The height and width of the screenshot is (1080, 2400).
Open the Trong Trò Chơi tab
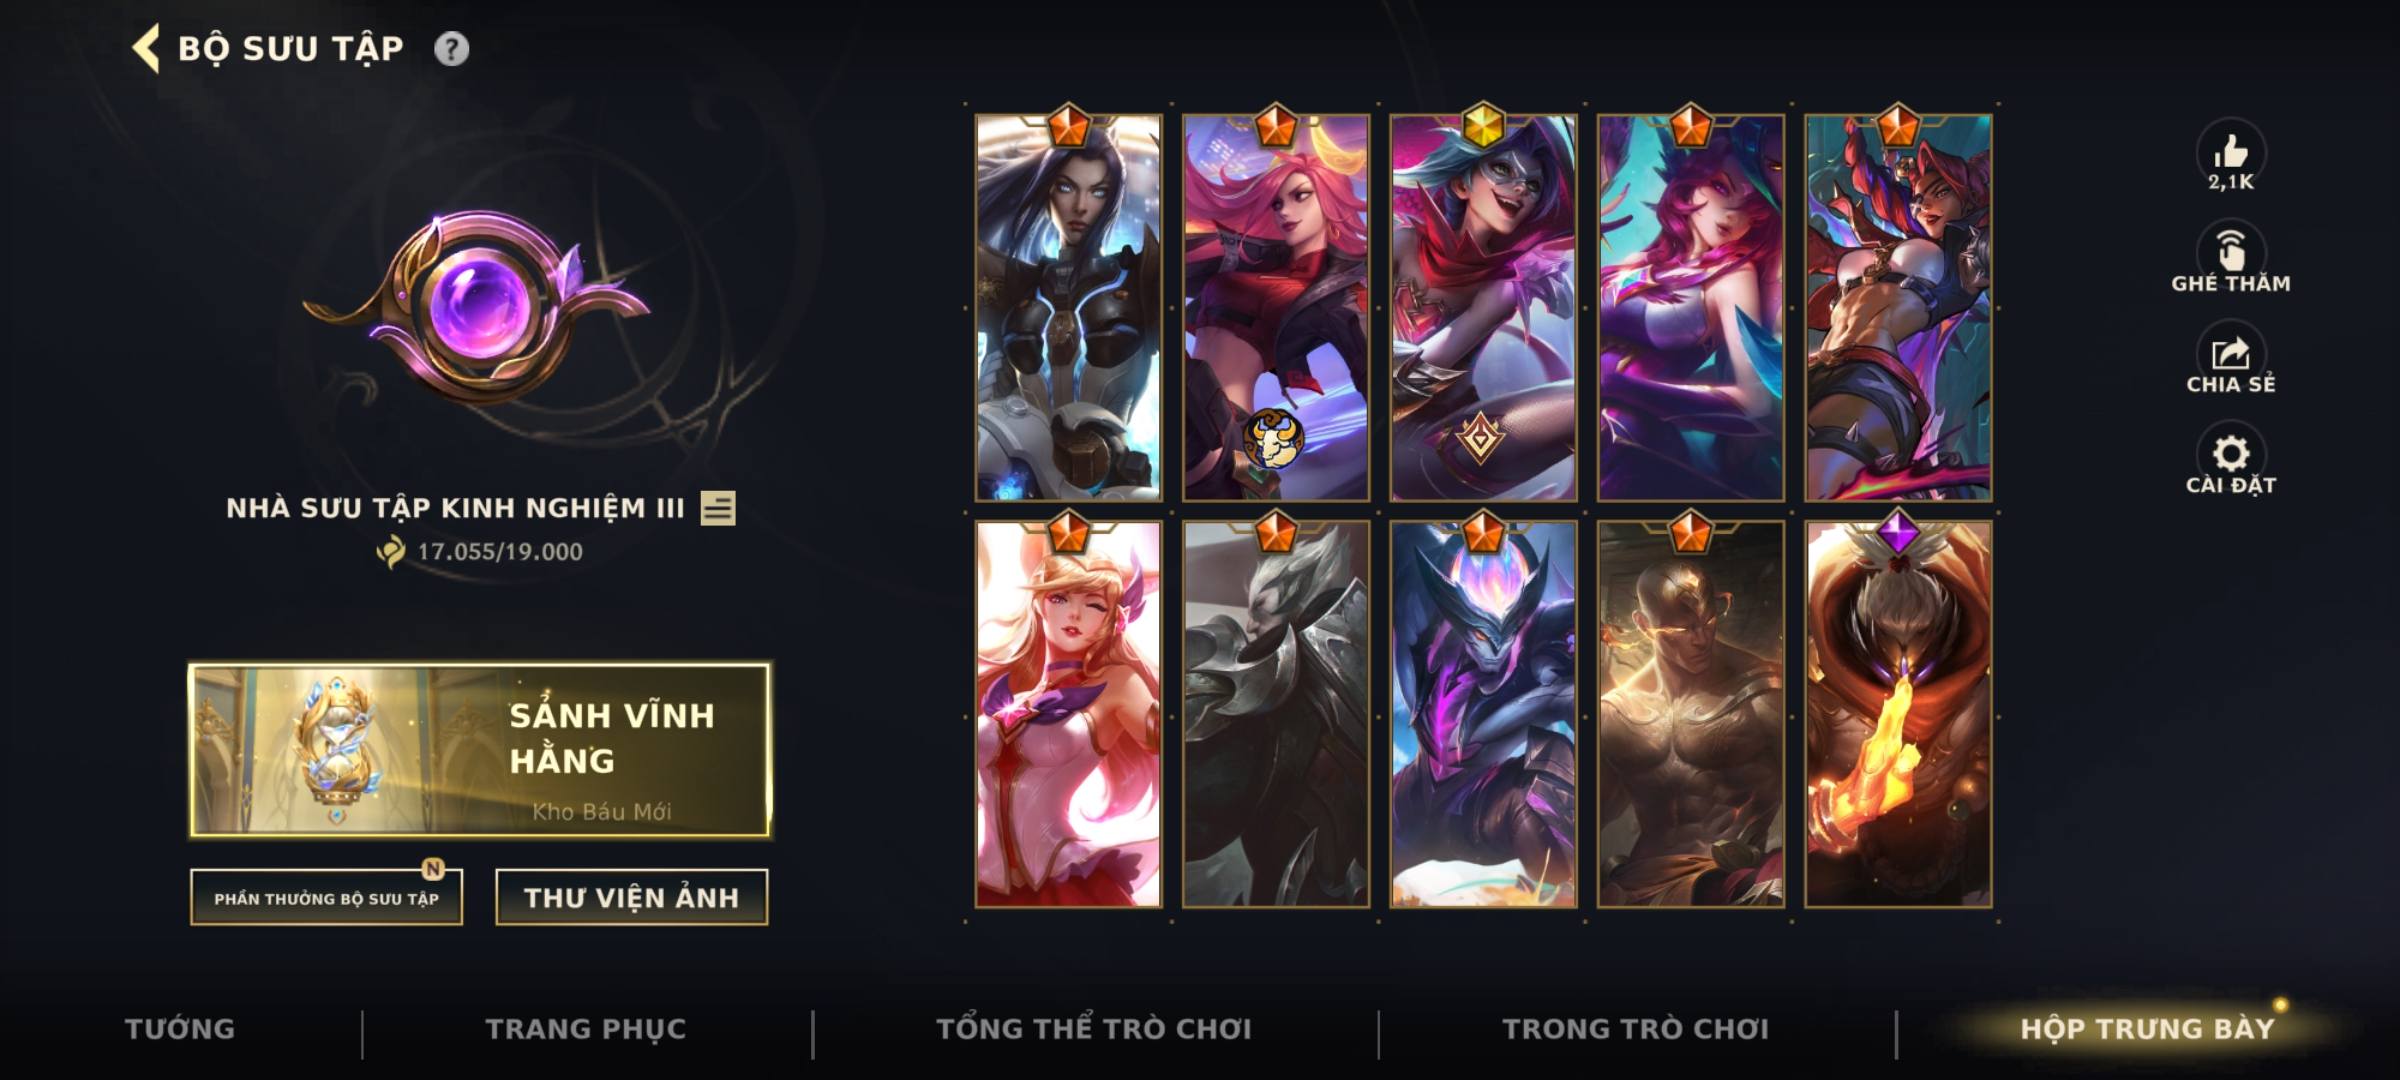[x=1636, y=1029]
